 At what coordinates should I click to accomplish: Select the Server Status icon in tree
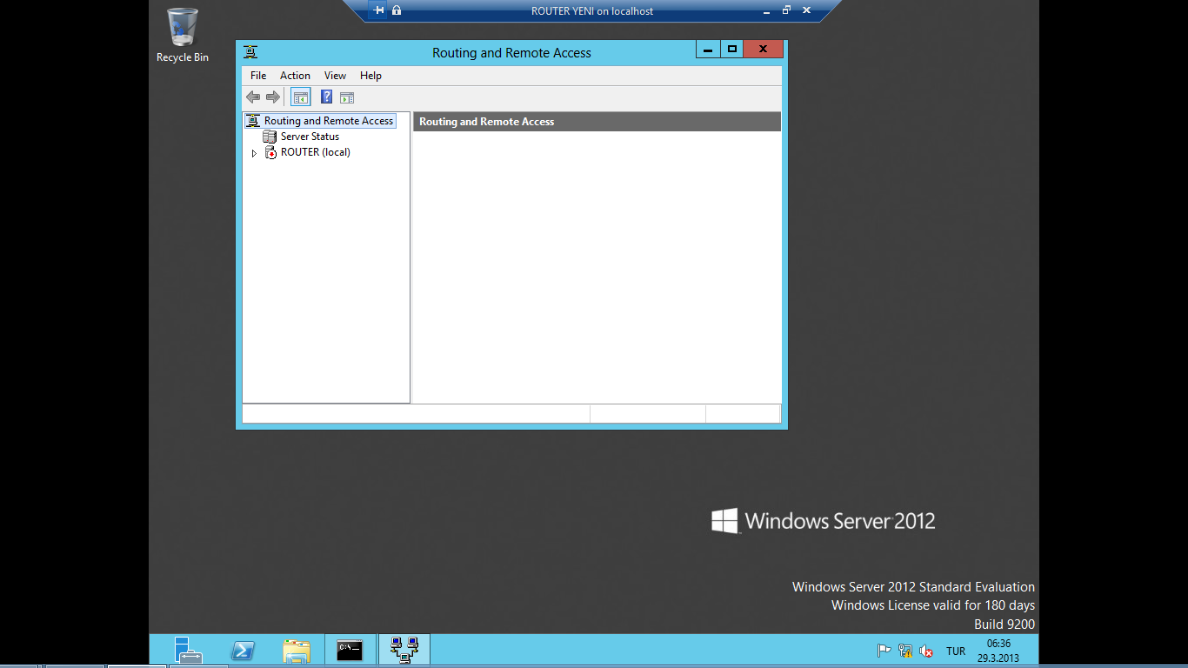[x=270, y=136]
